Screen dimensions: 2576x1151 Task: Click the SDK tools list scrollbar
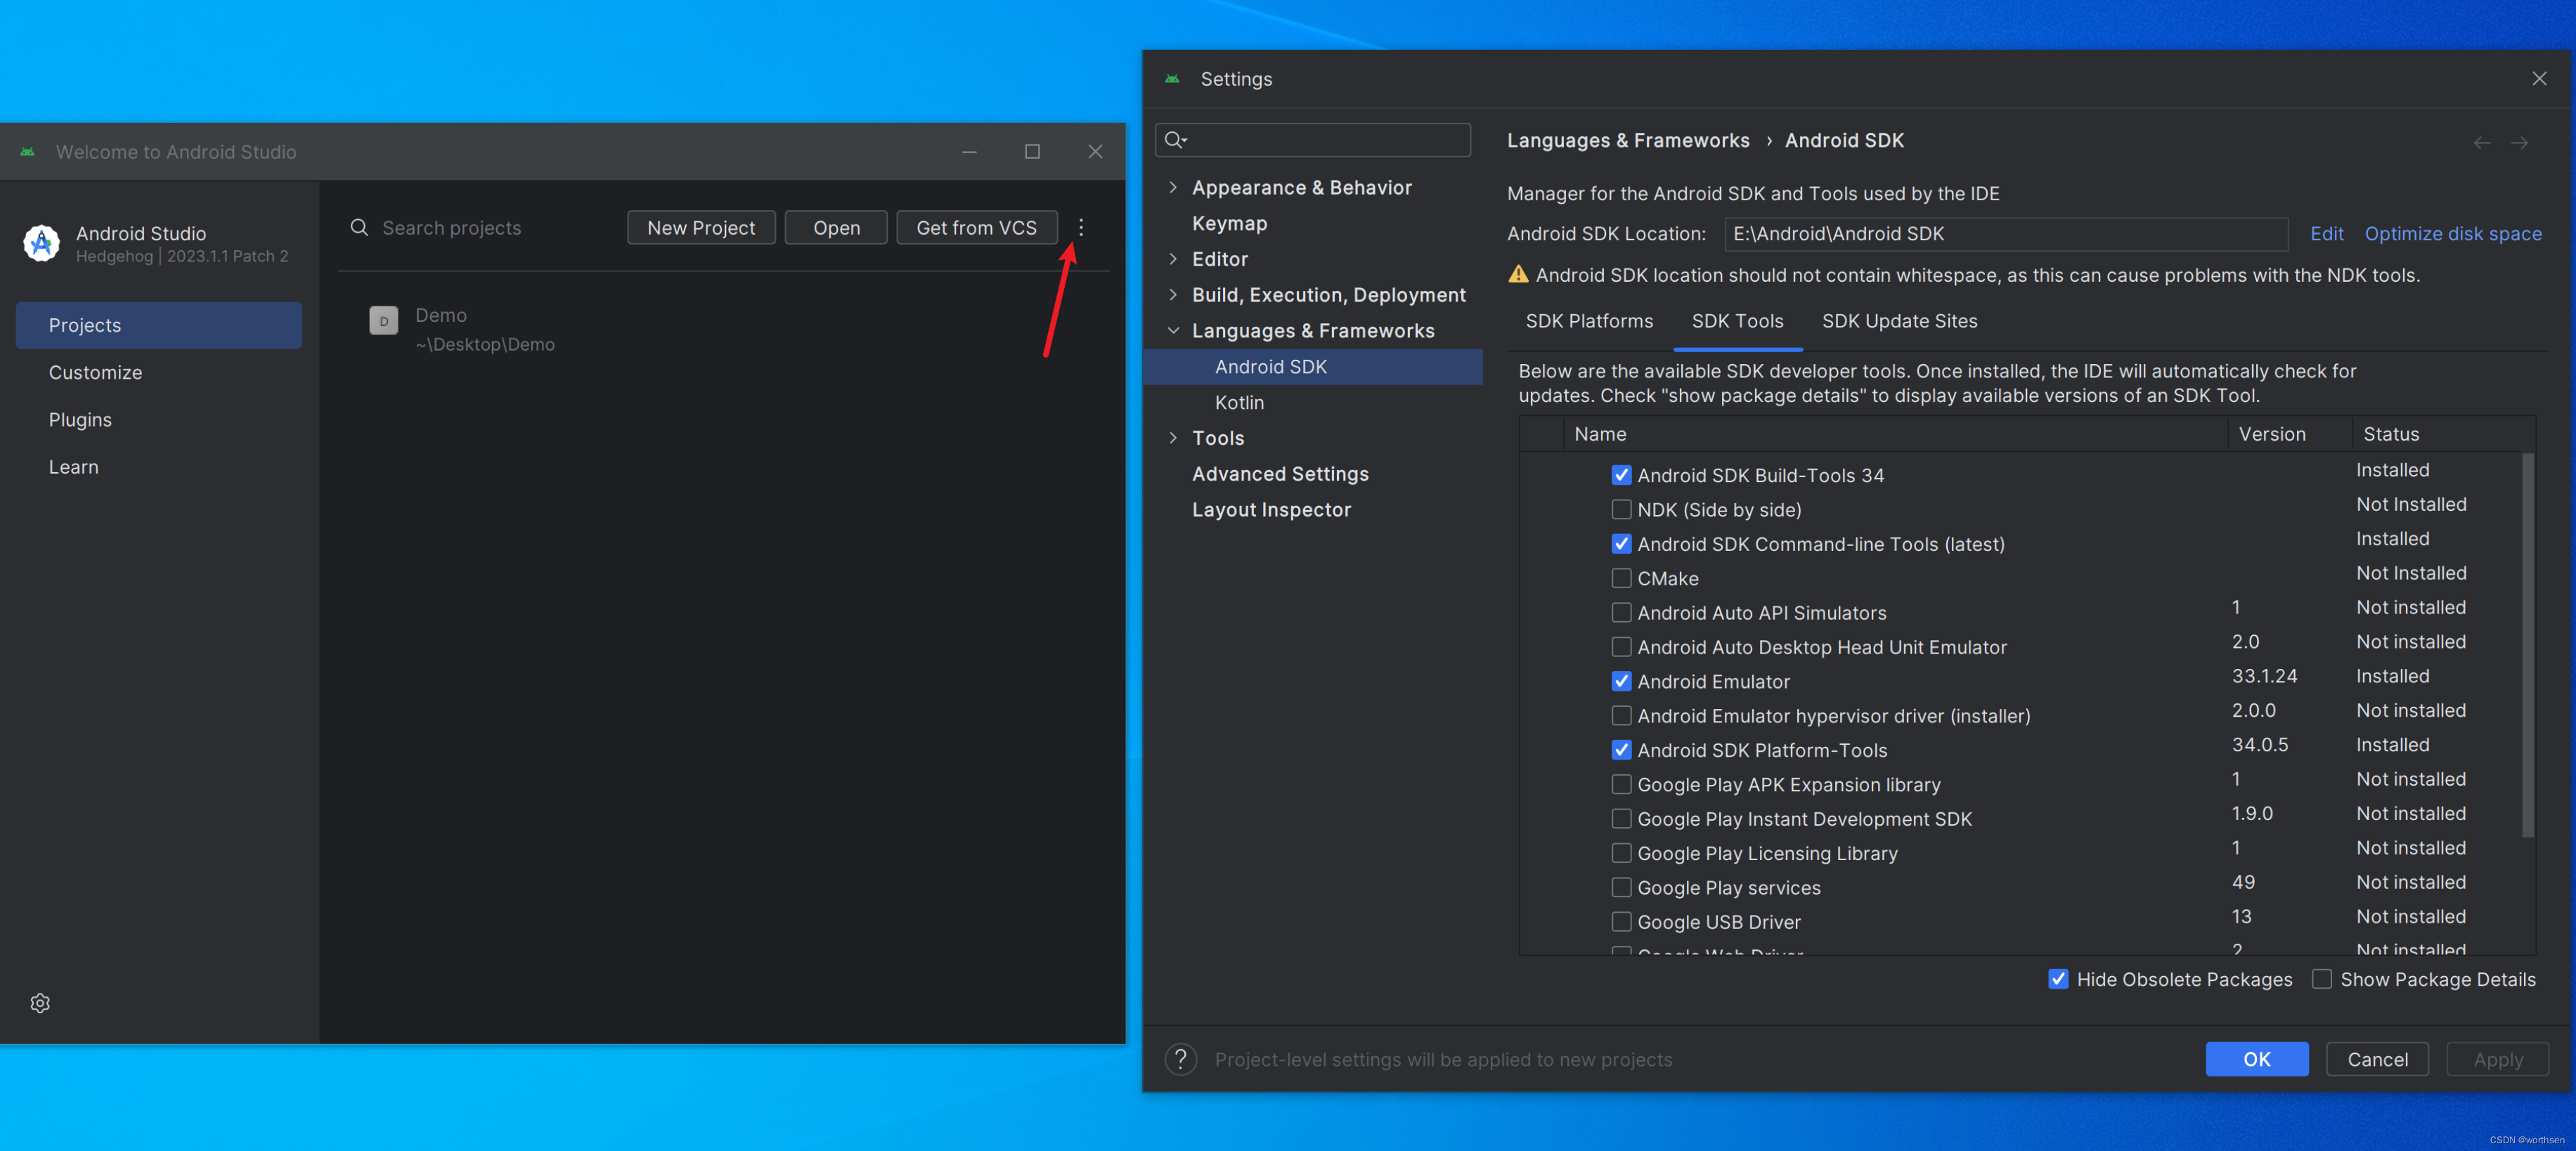tap(2527, 645)
